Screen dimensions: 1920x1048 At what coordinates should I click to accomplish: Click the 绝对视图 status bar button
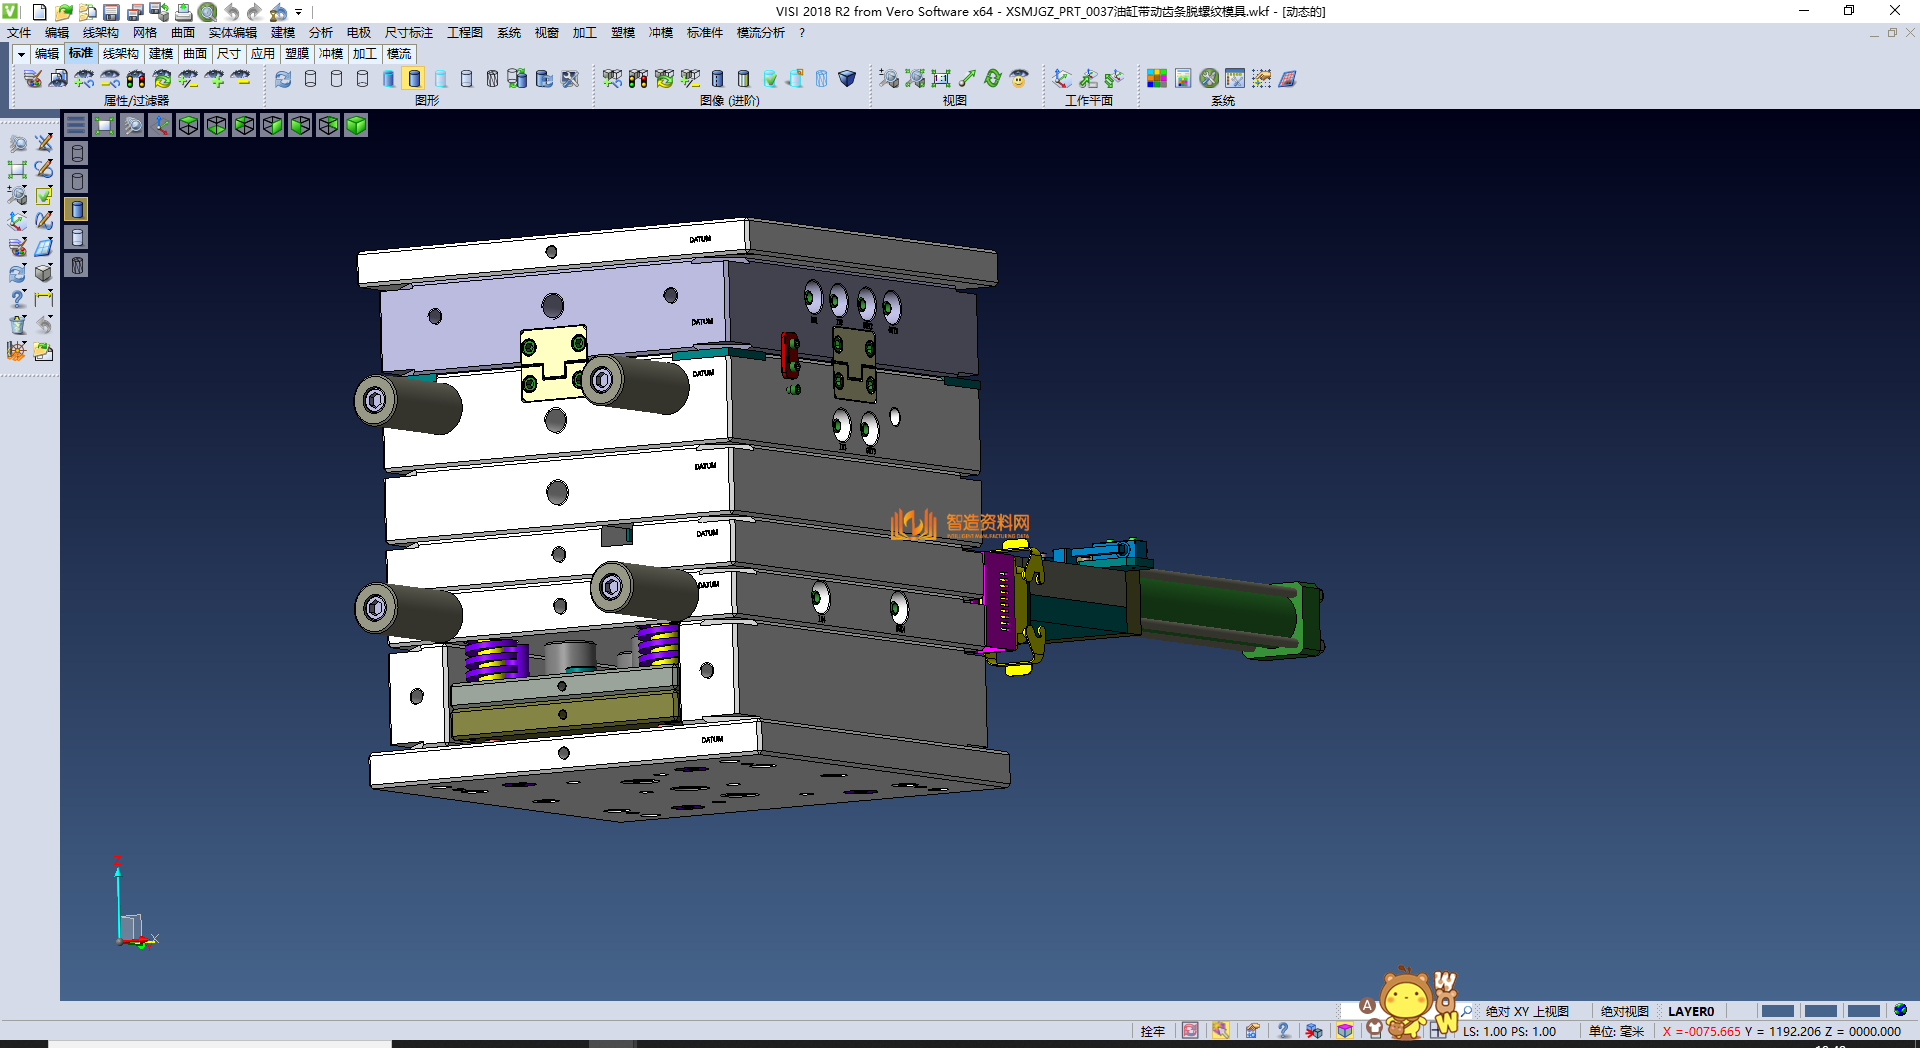[1624, 1011]
